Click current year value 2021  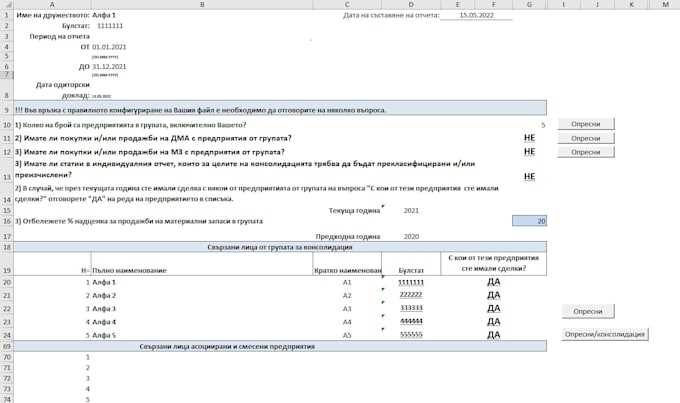tap(411, 211)
